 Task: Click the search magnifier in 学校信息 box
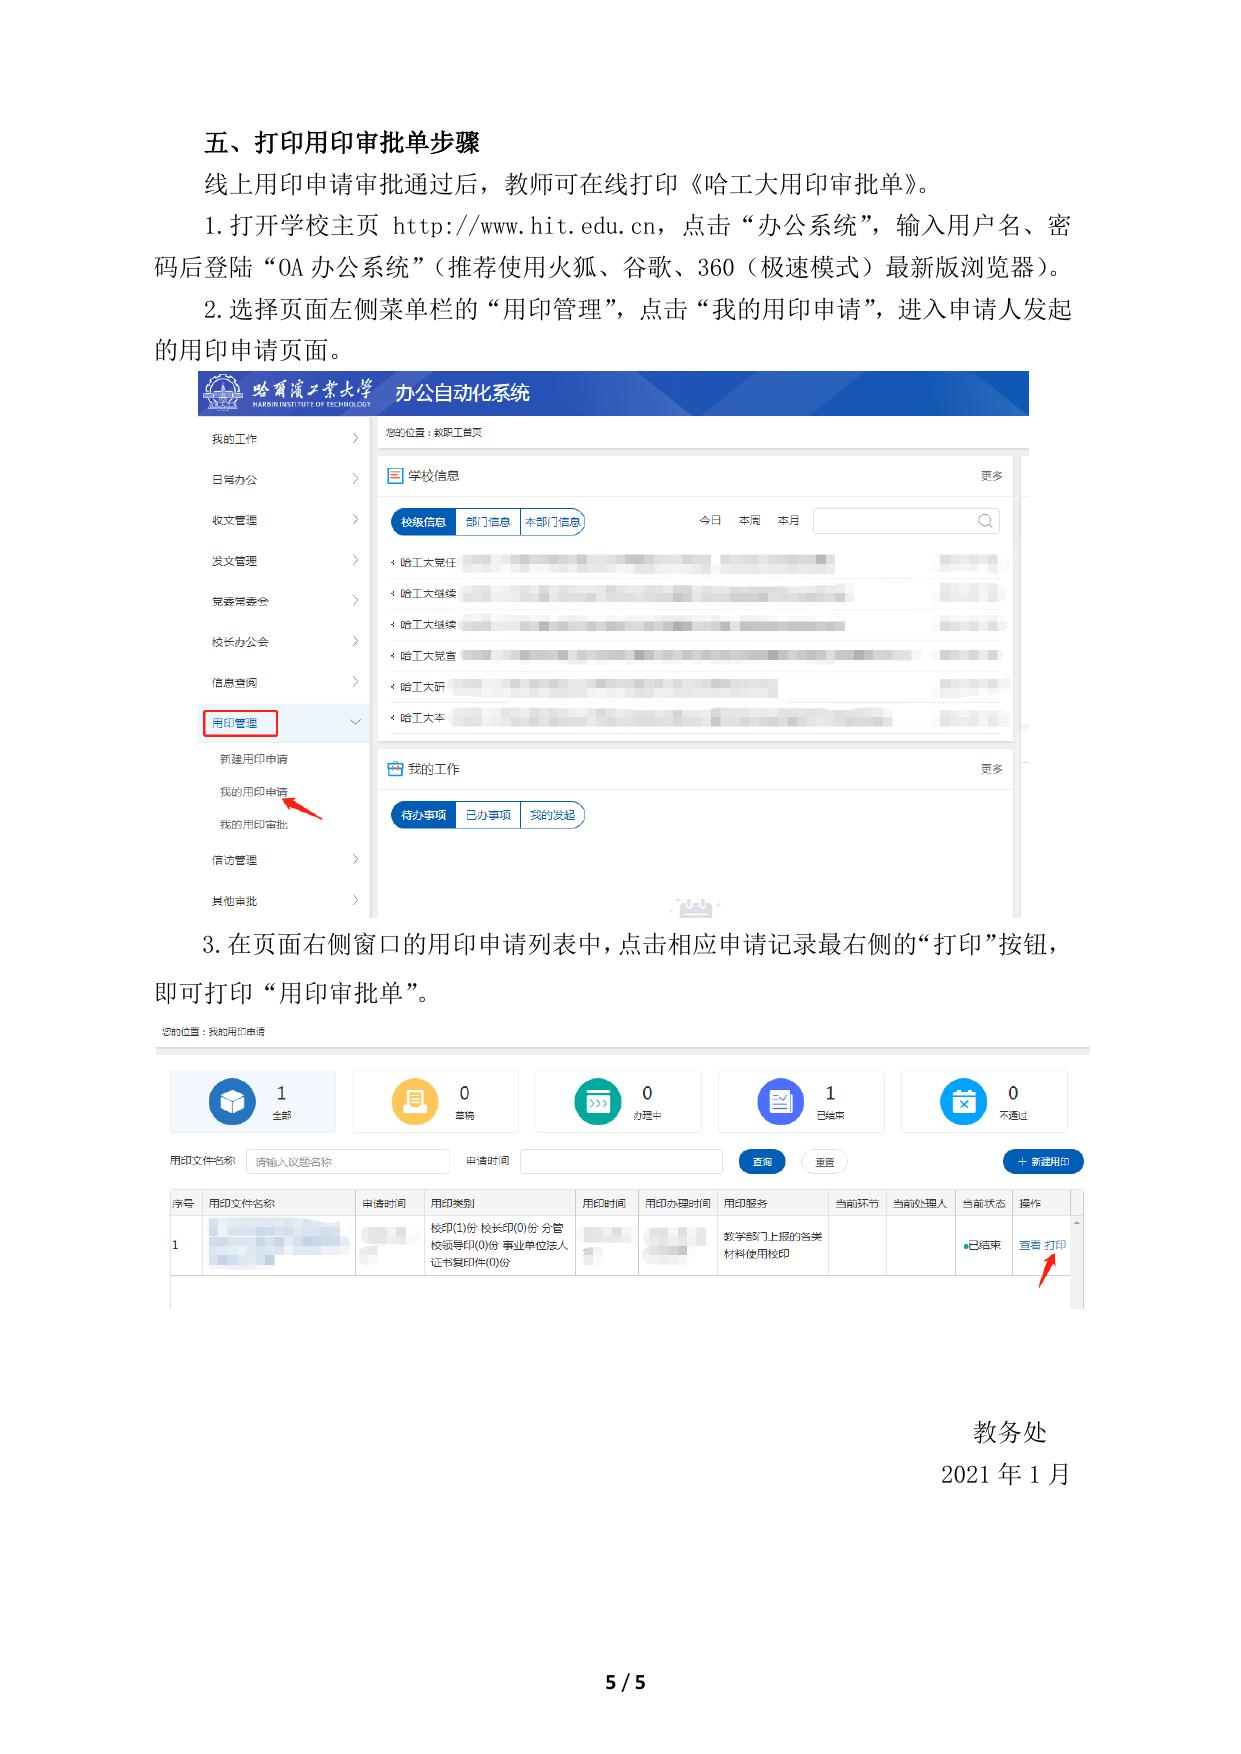click(985, 521)
